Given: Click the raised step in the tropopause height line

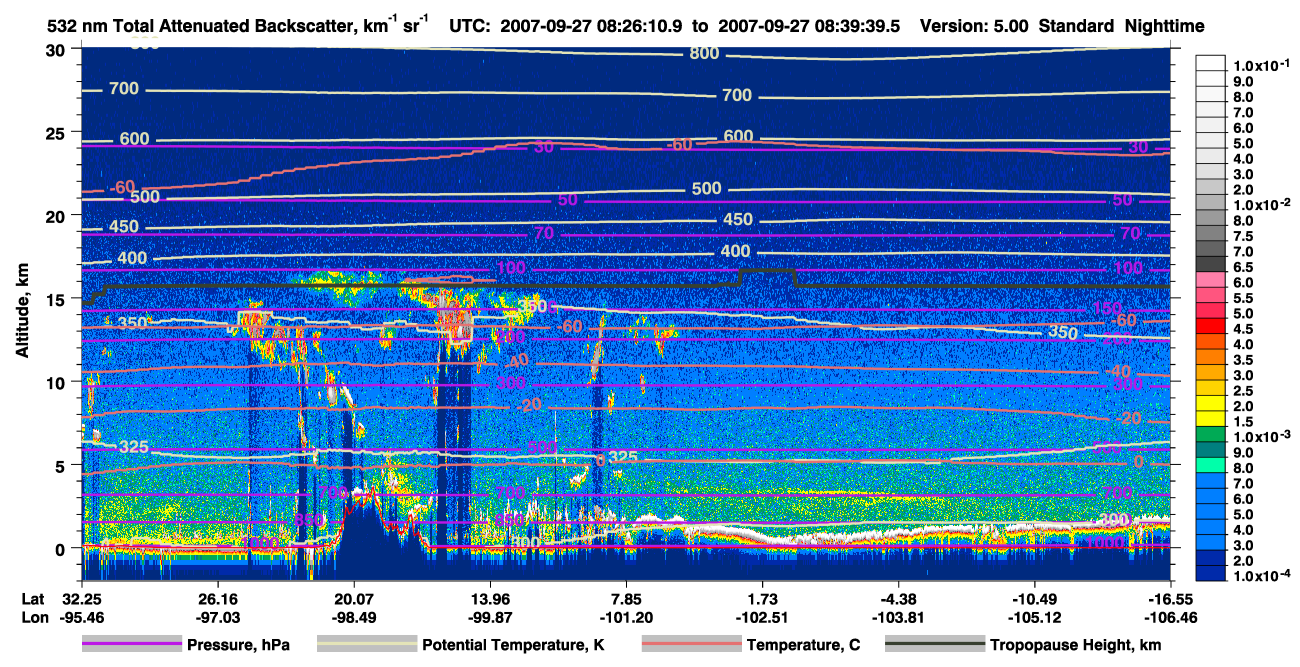Looking at the screenshot, I should point(767,271).
